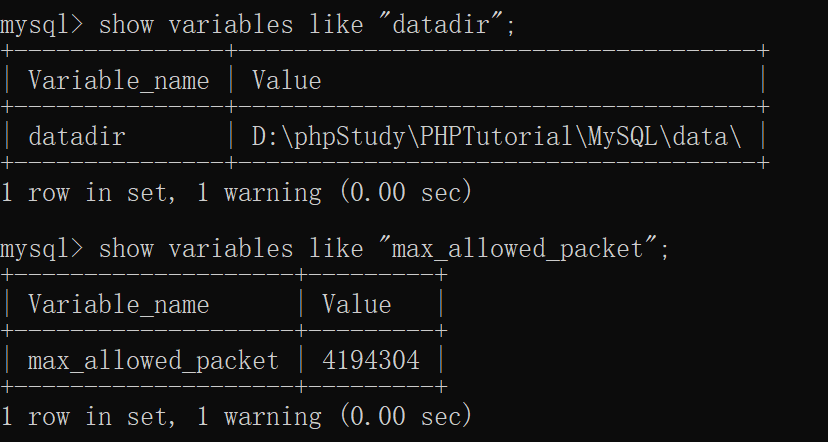This screenshot has width=828, height=442.
Task: Click the last "1 row in set" result line
Action: click(236, 417)
